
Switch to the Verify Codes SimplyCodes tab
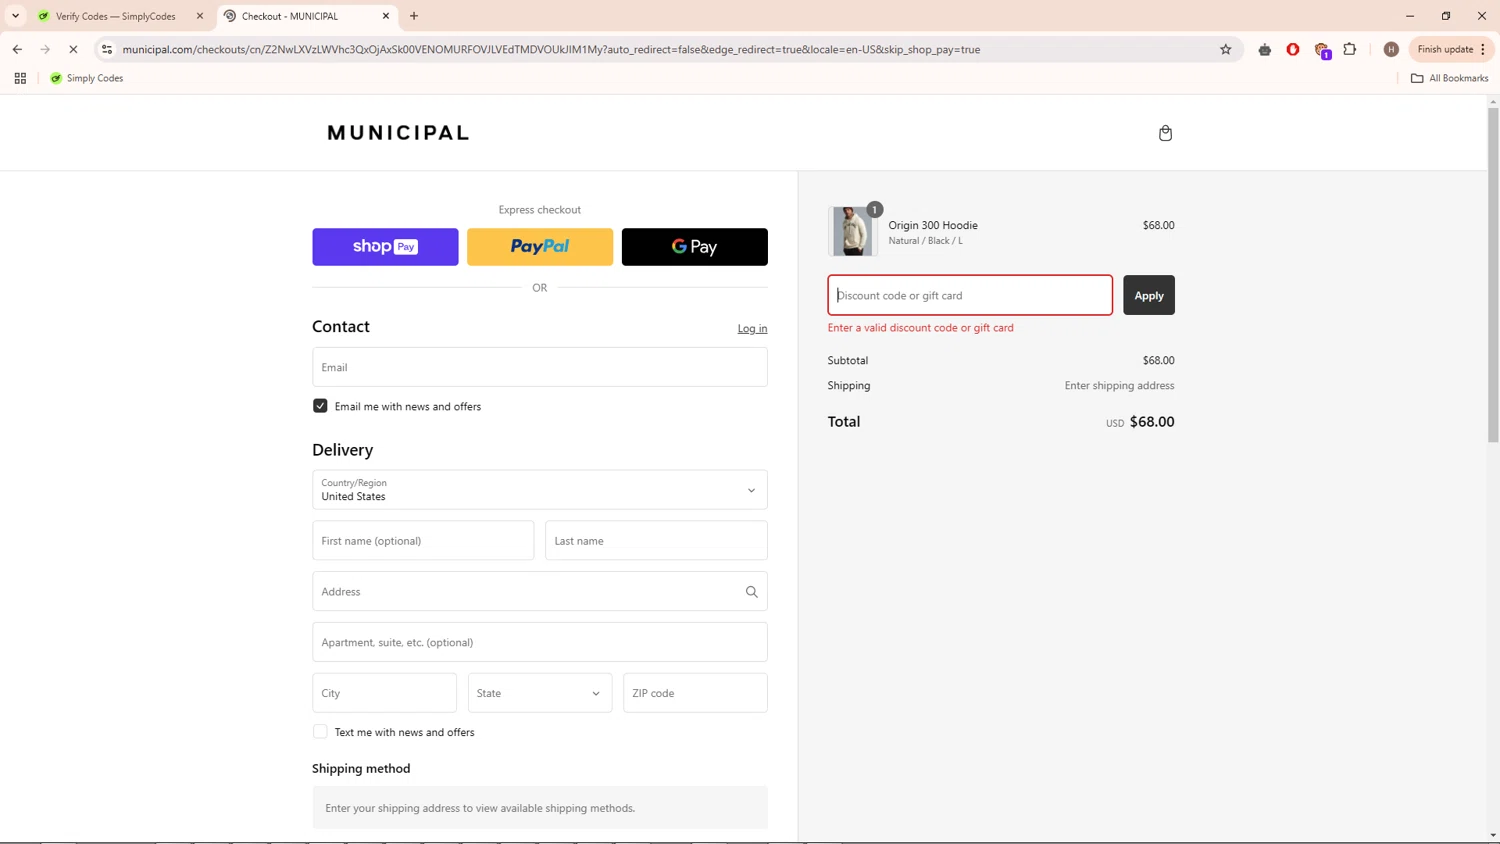click(118, 16)
